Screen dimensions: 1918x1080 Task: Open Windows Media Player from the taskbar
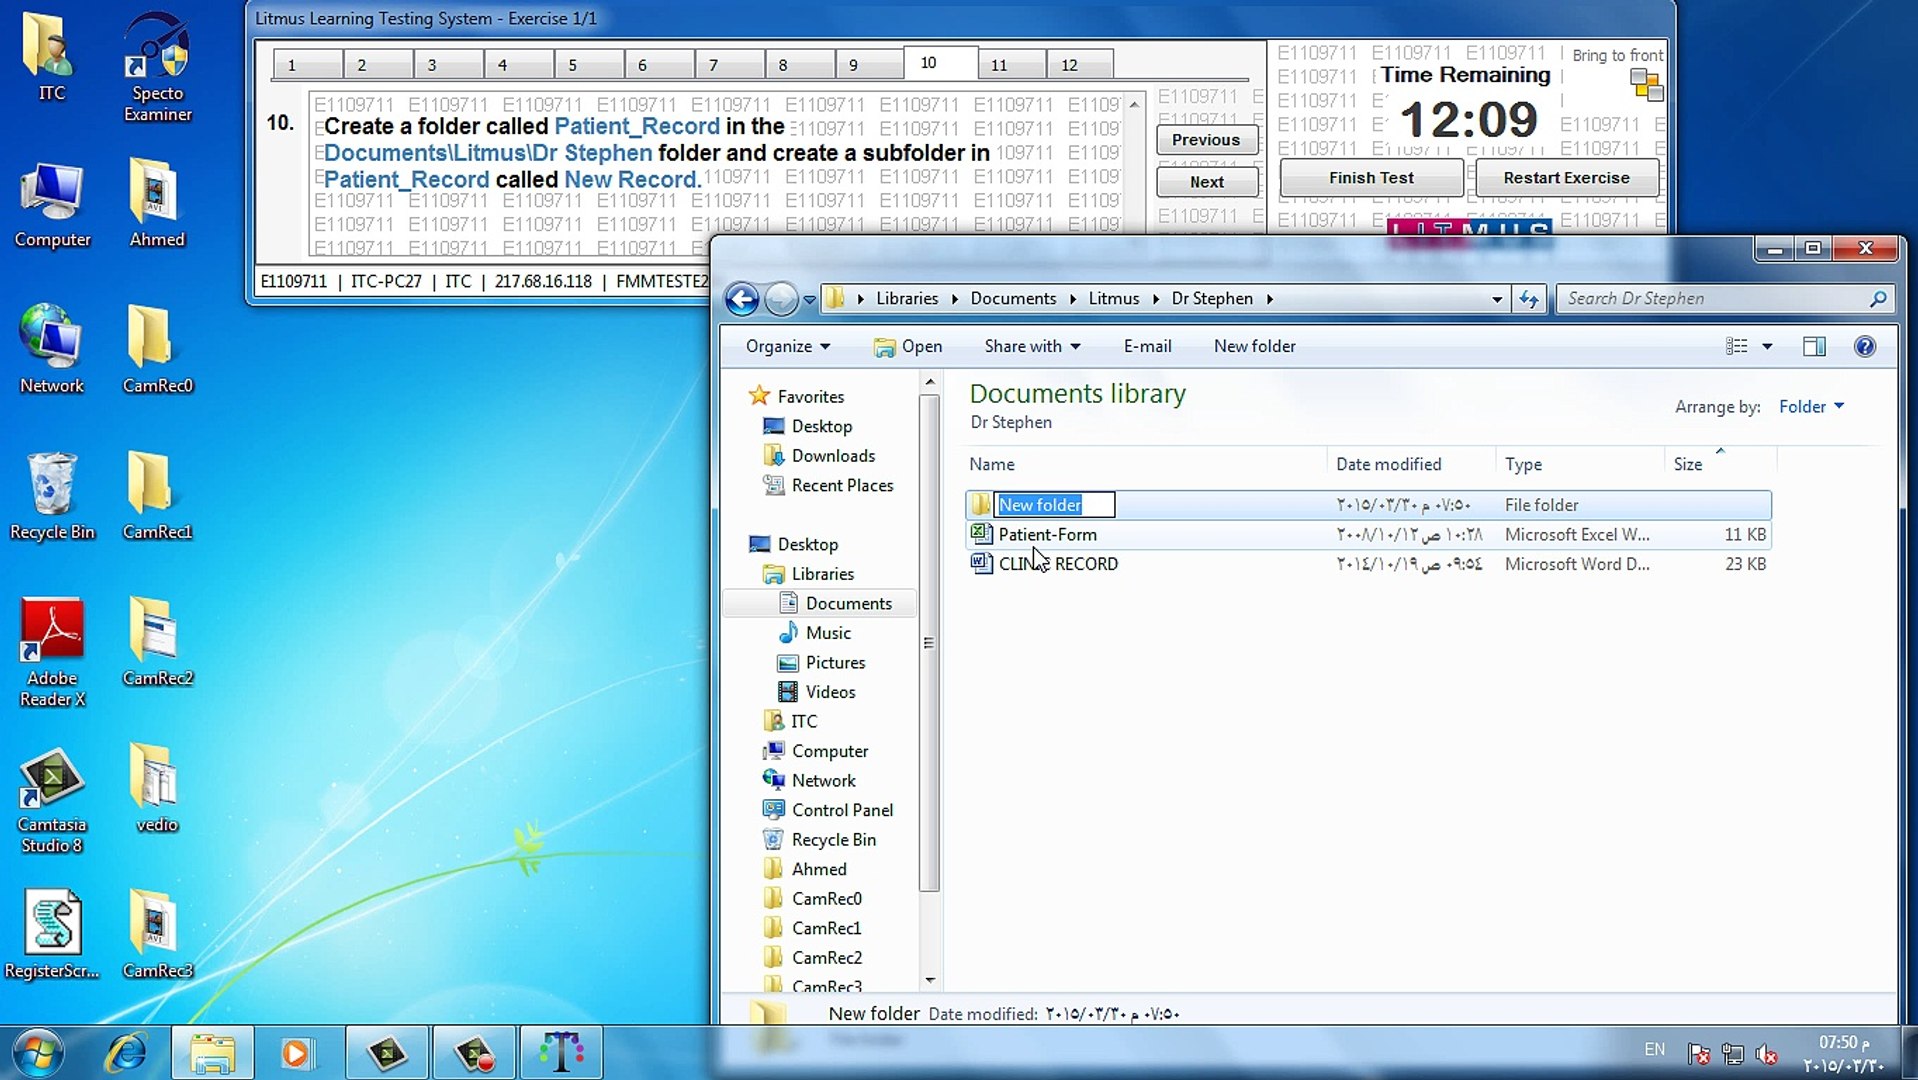tap(297, 1053)
